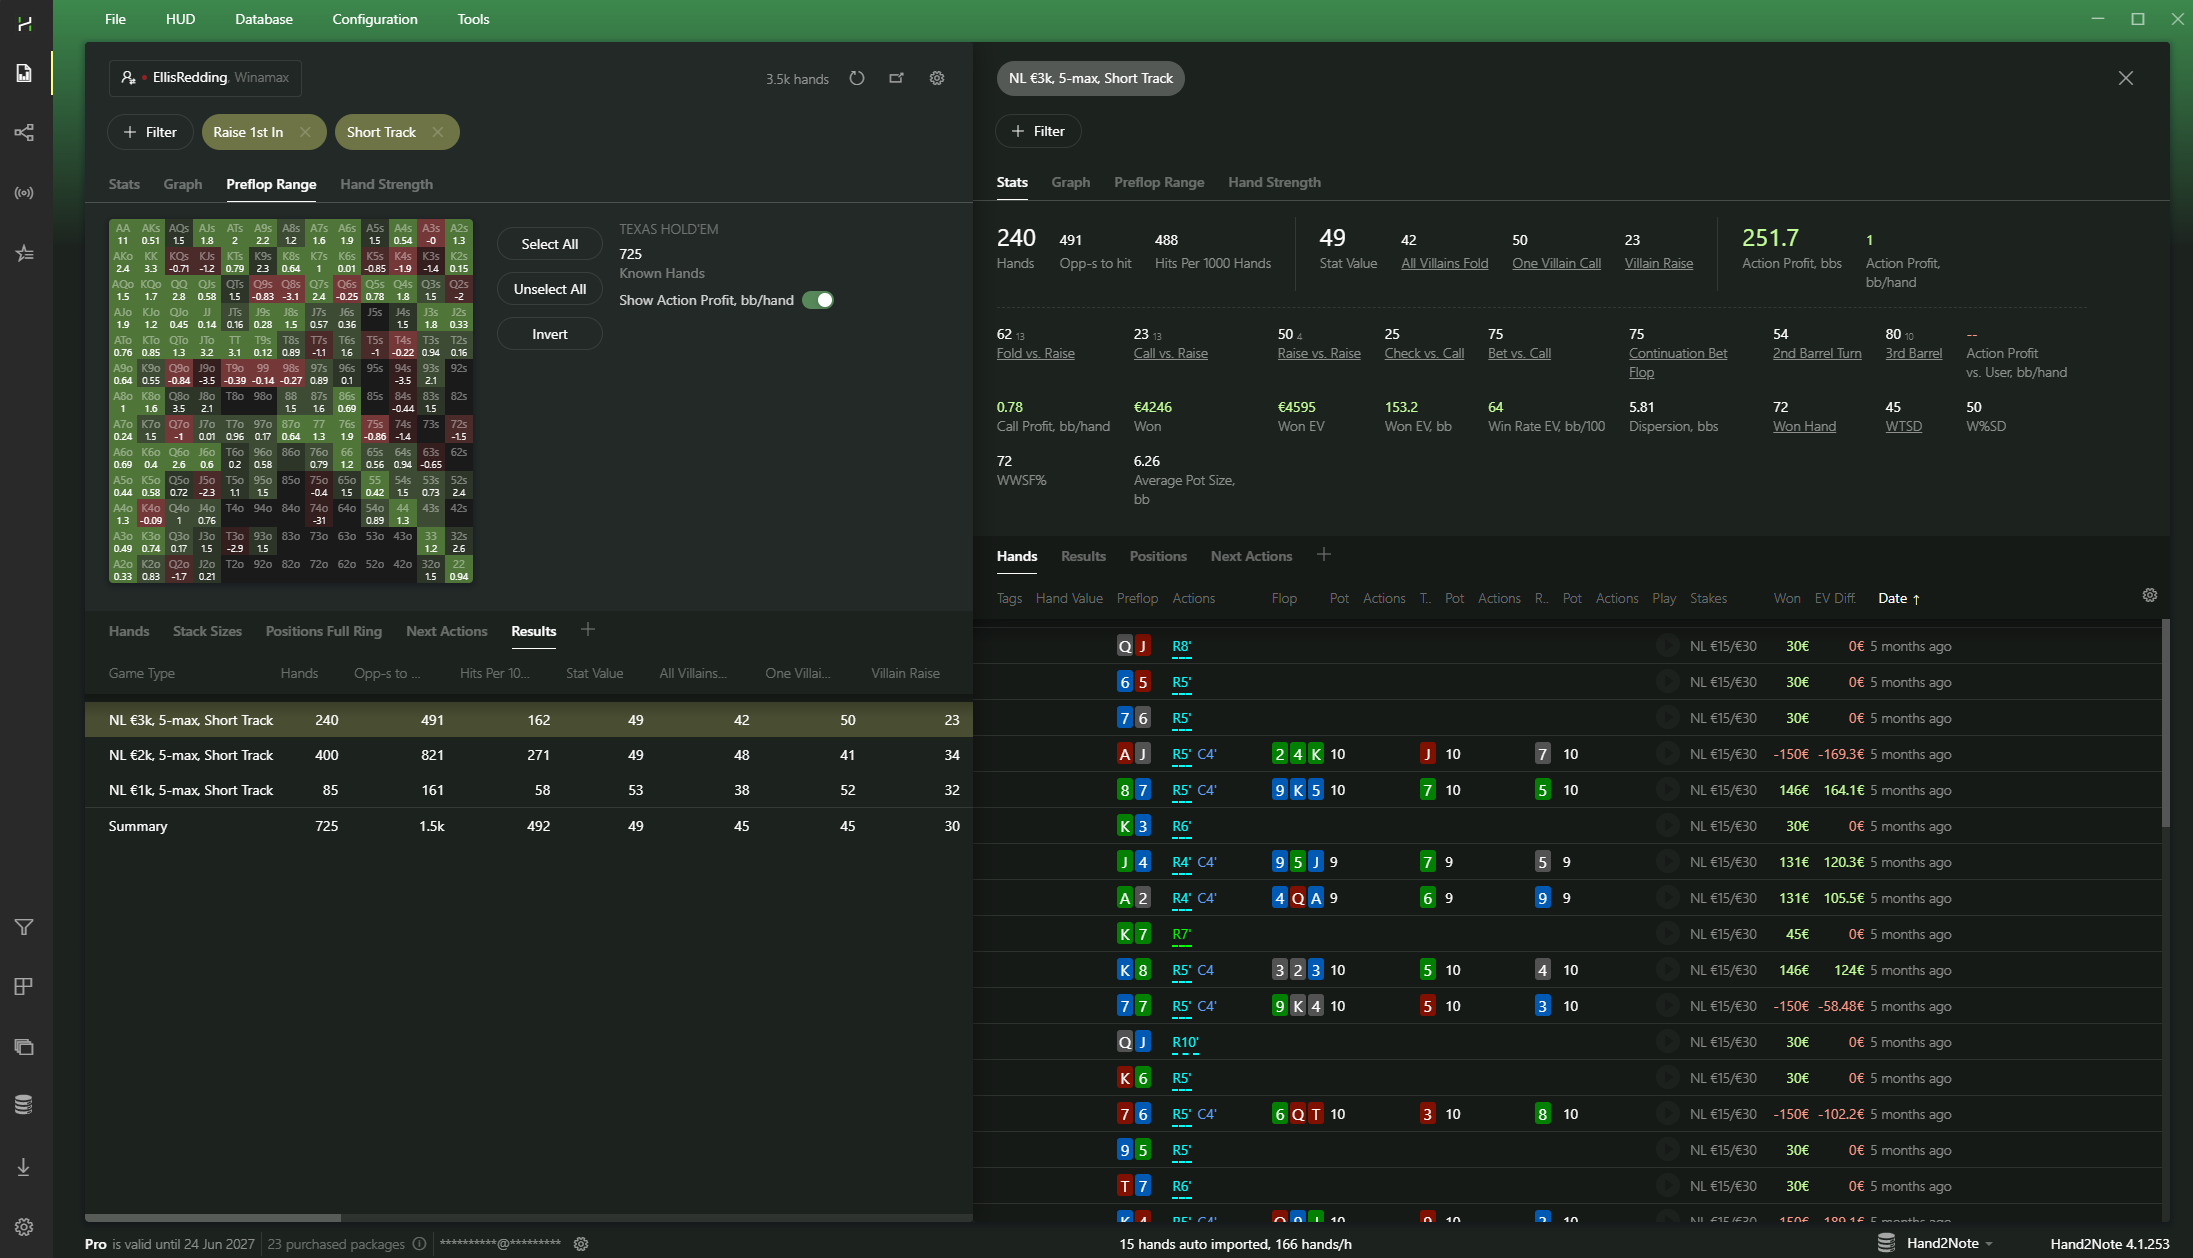
Task: Click the Select All button
Action: pos(550,244)
